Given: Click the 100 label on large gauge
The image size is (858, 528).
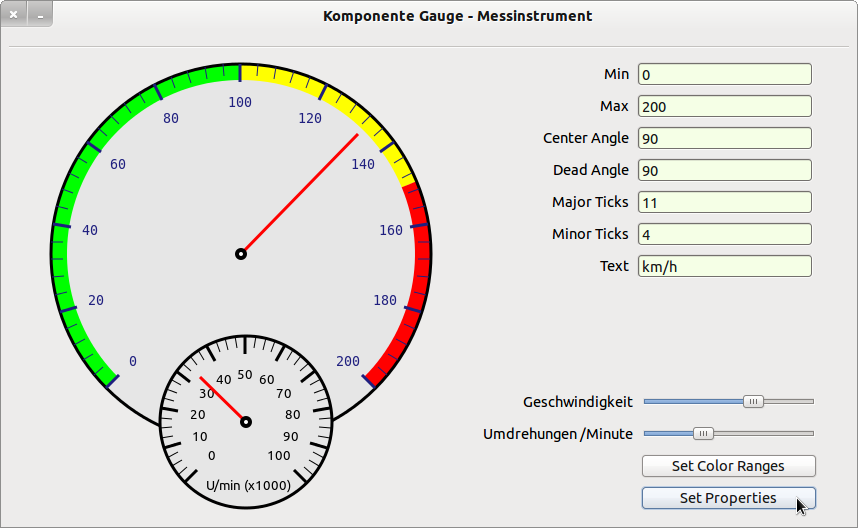Looking at the screenshot, I should click(240, 102).
